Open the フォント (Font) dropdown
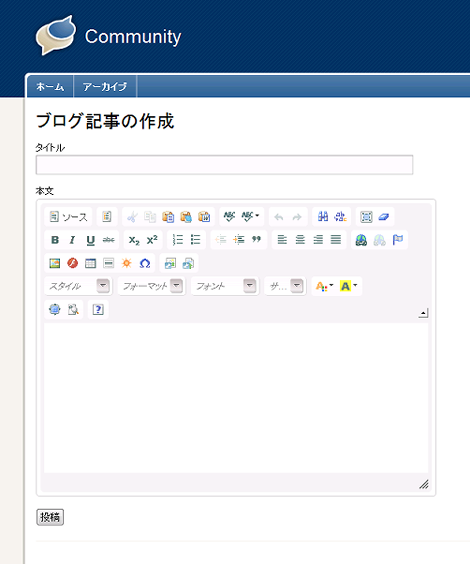The height and width of the screenshot is (564, 470). pyautogui.click(x=225, y=286)
